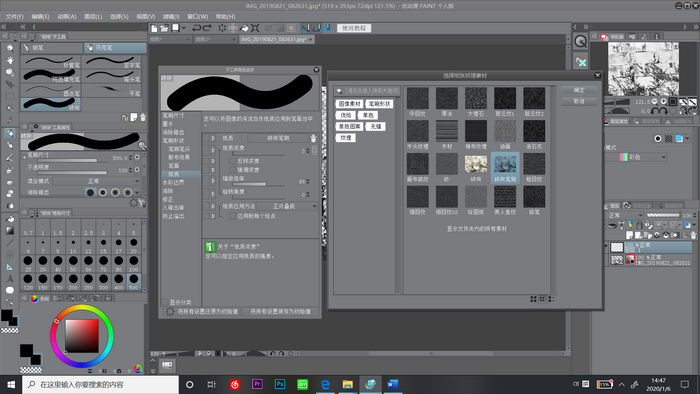The width and height of the screenshot is (700, 394).
Task: Select the 马克笔 sub tool group tab
Action: point(115,48)
